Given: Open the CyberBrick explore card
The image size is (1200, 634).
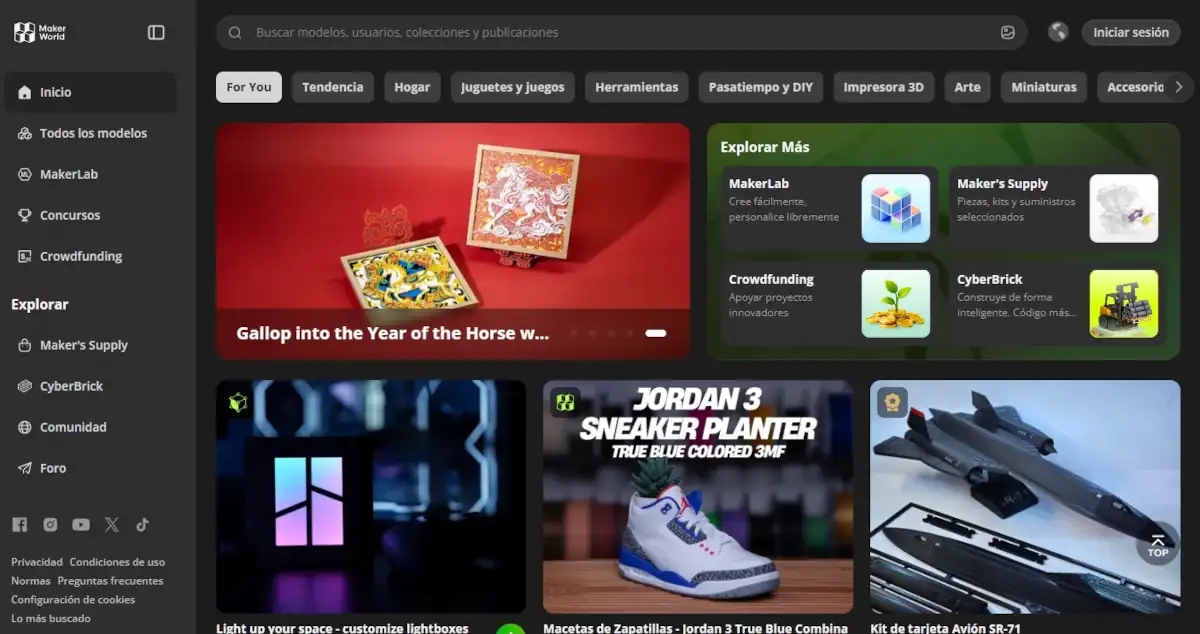Looking at the screenshot, I should click(x=1058, y=303).
